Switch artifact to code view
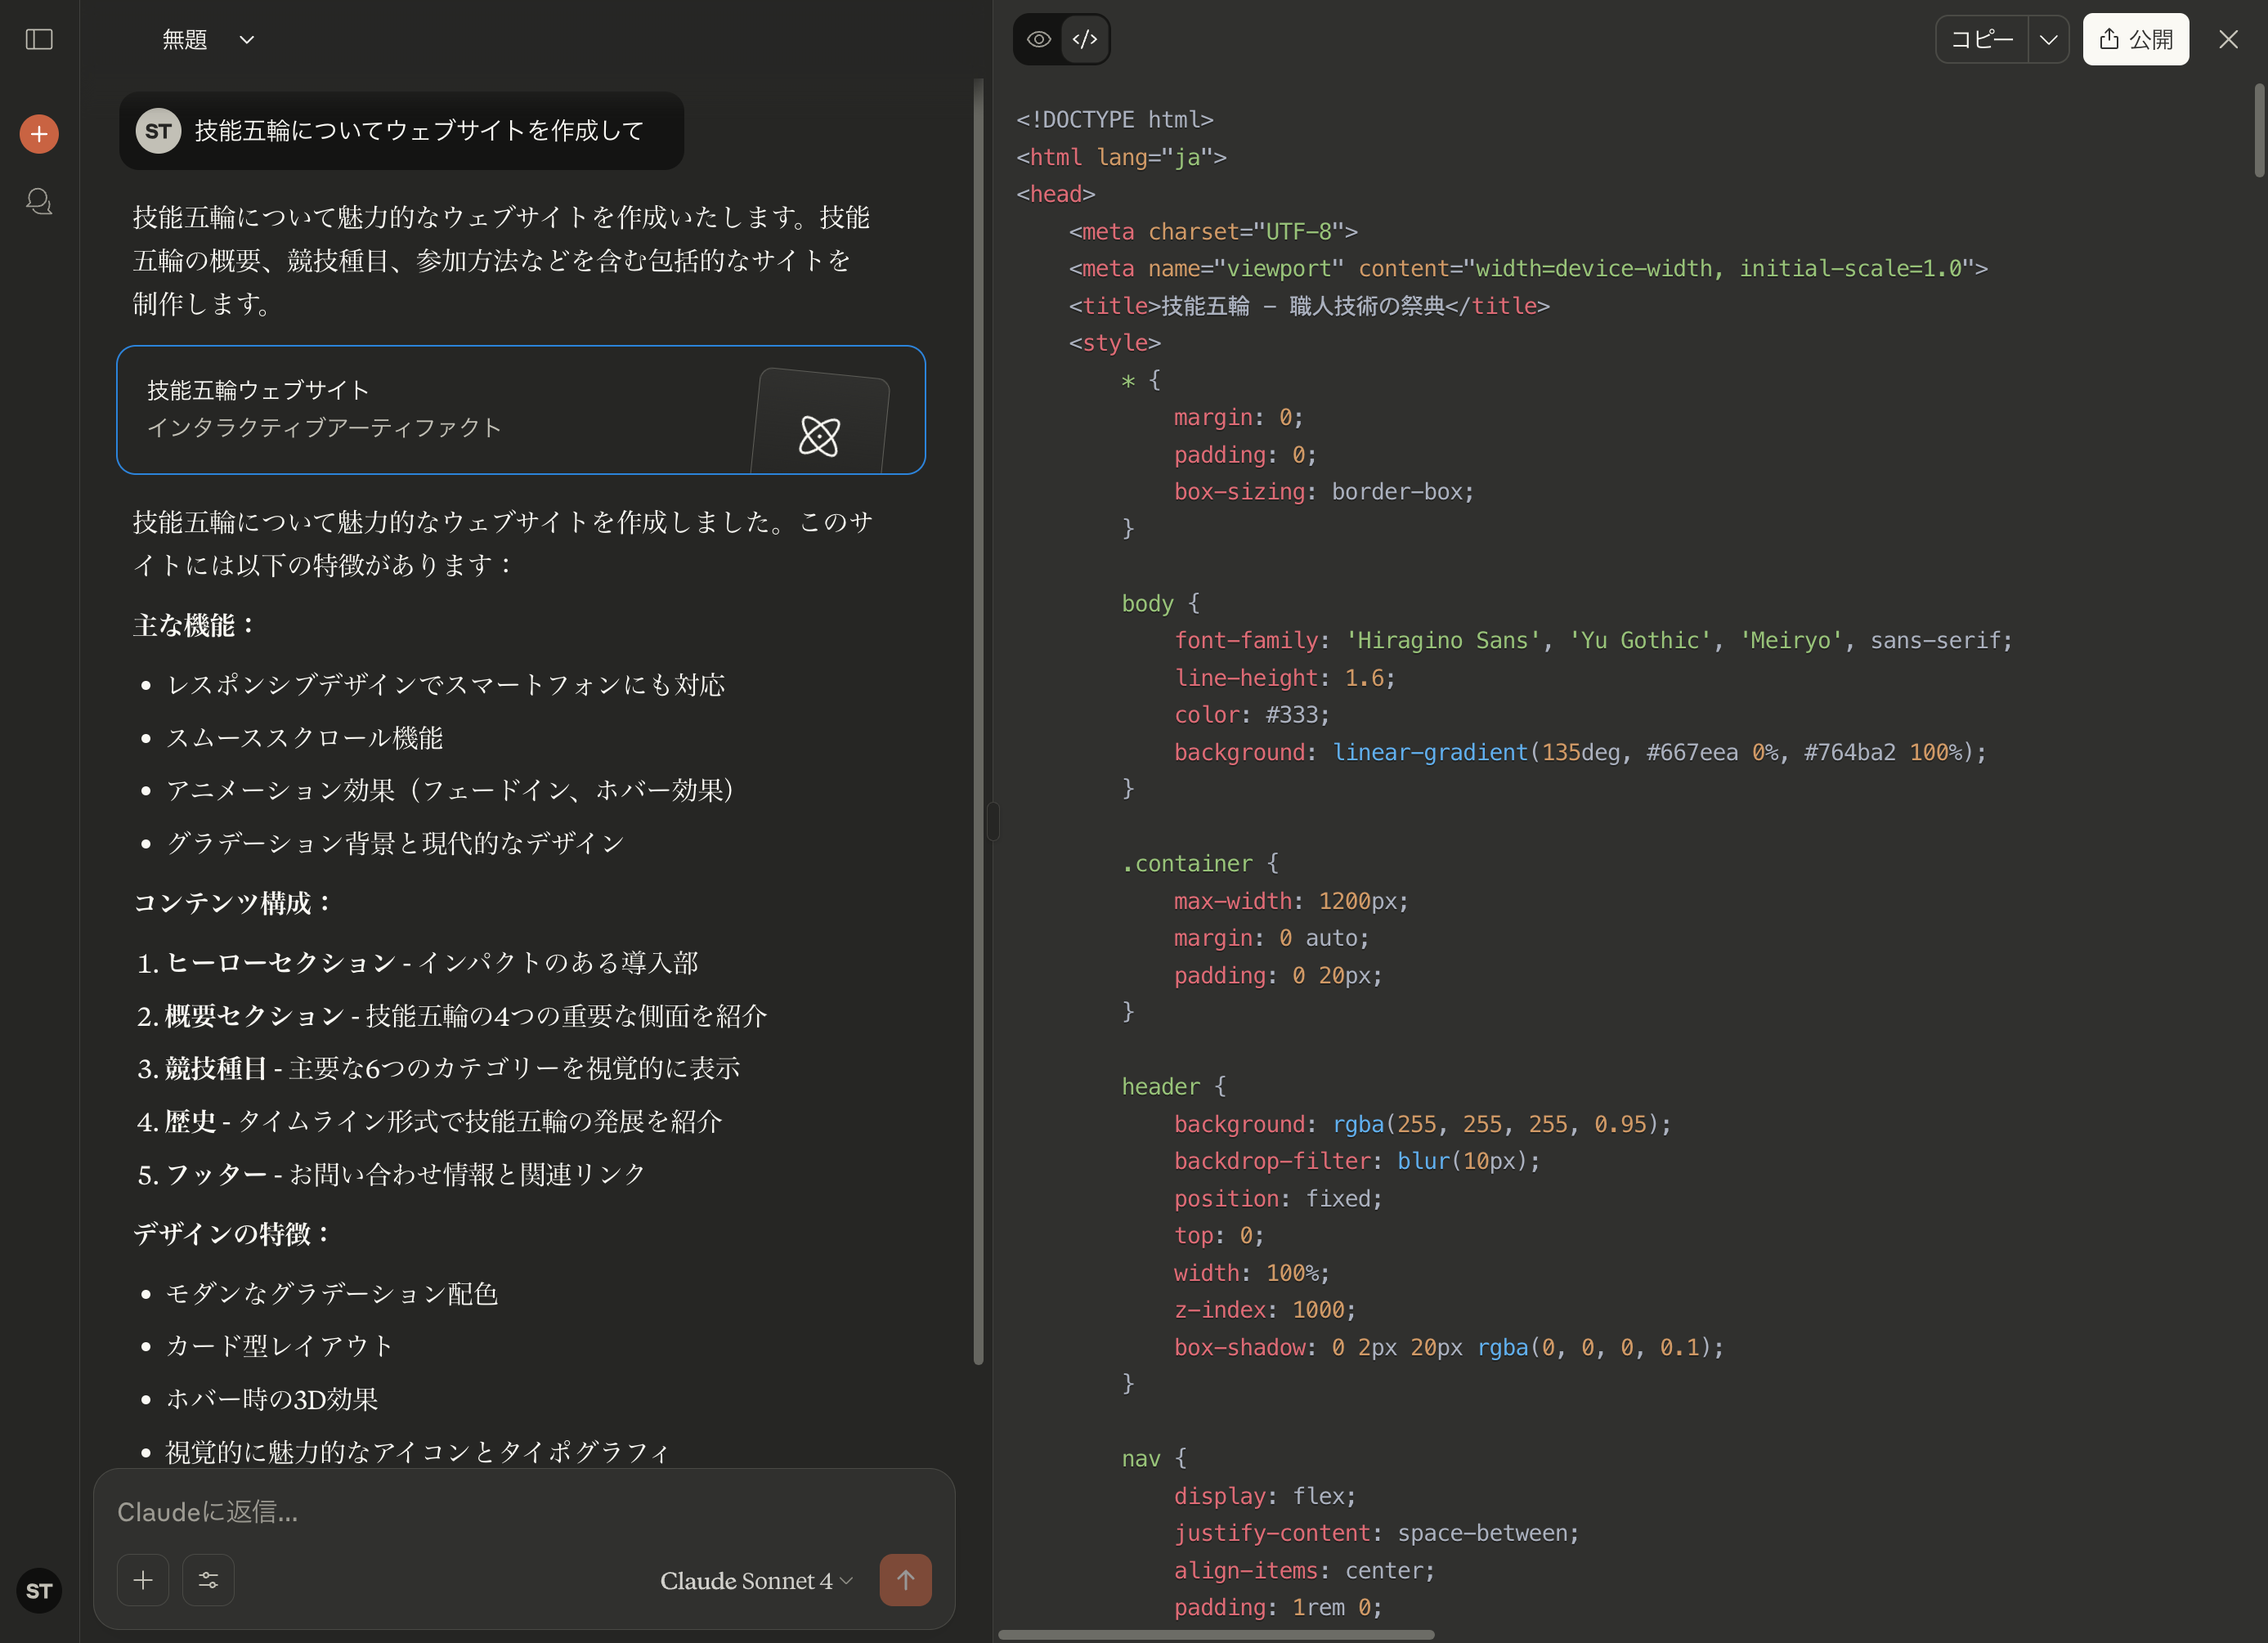The image size is (2268, 1643). 1085,39
